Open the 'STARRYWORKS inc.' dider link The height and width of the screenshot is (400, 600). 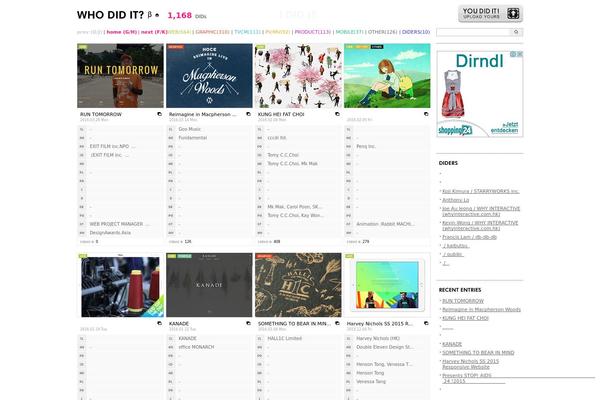coord(481,191)
